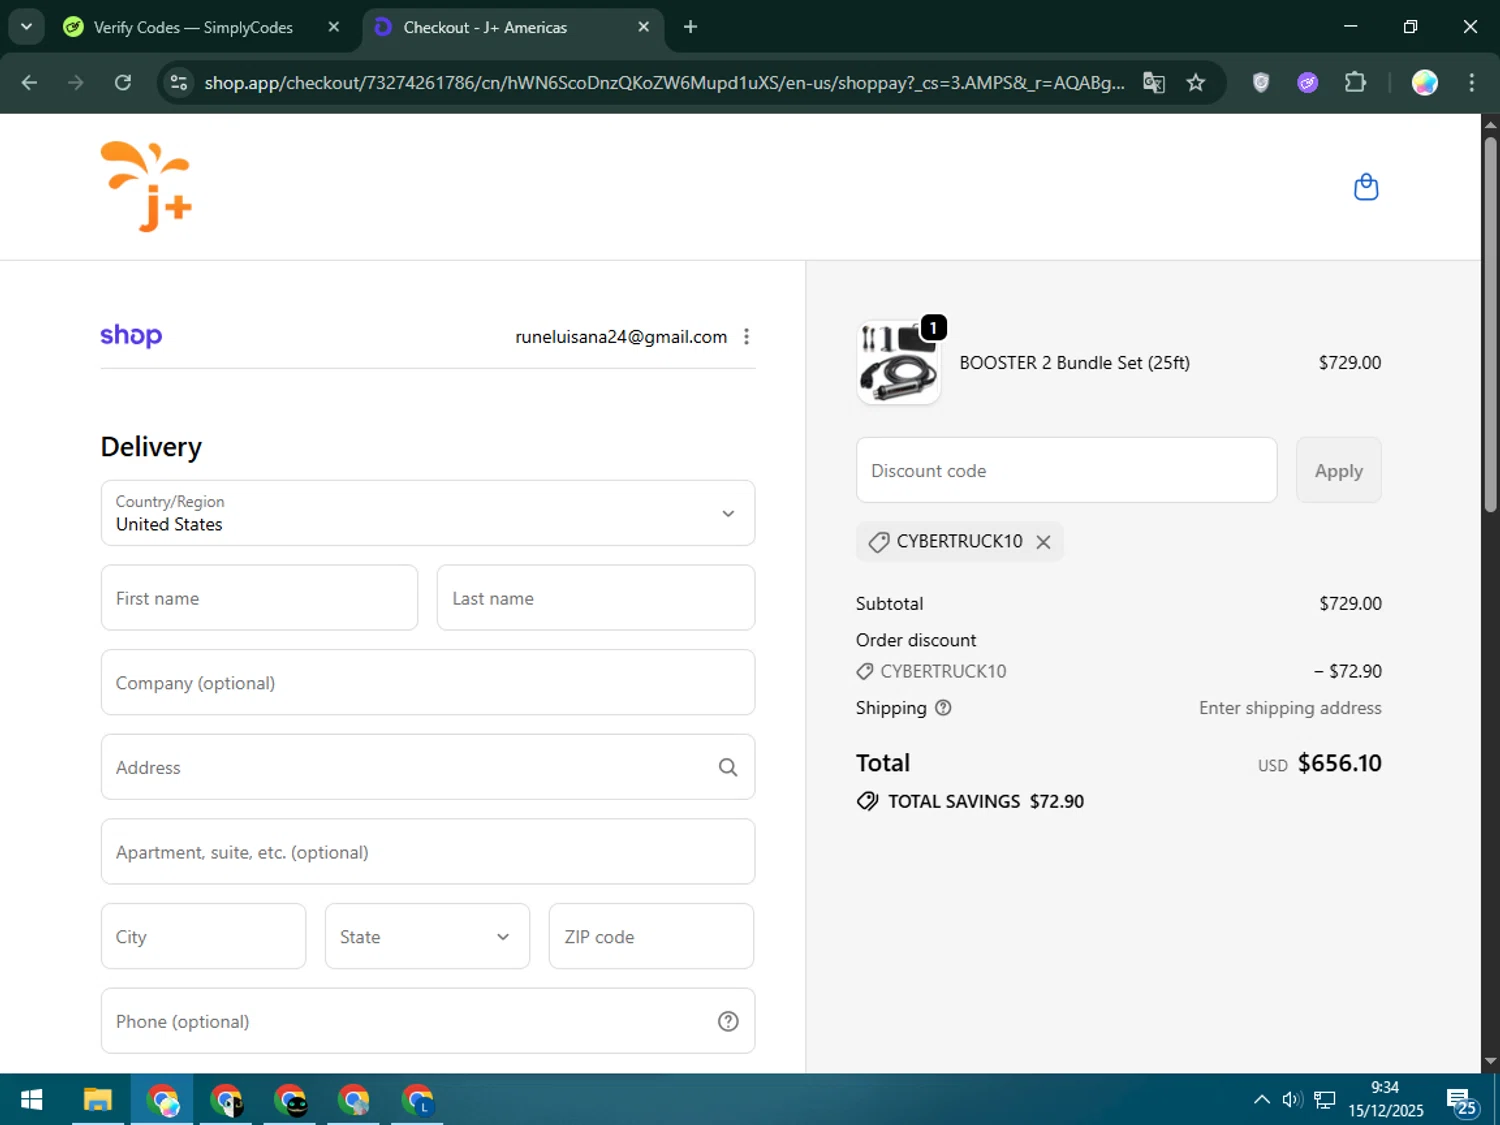
Task: Click the Enter shipping address text
Action: coord(1290,708)
